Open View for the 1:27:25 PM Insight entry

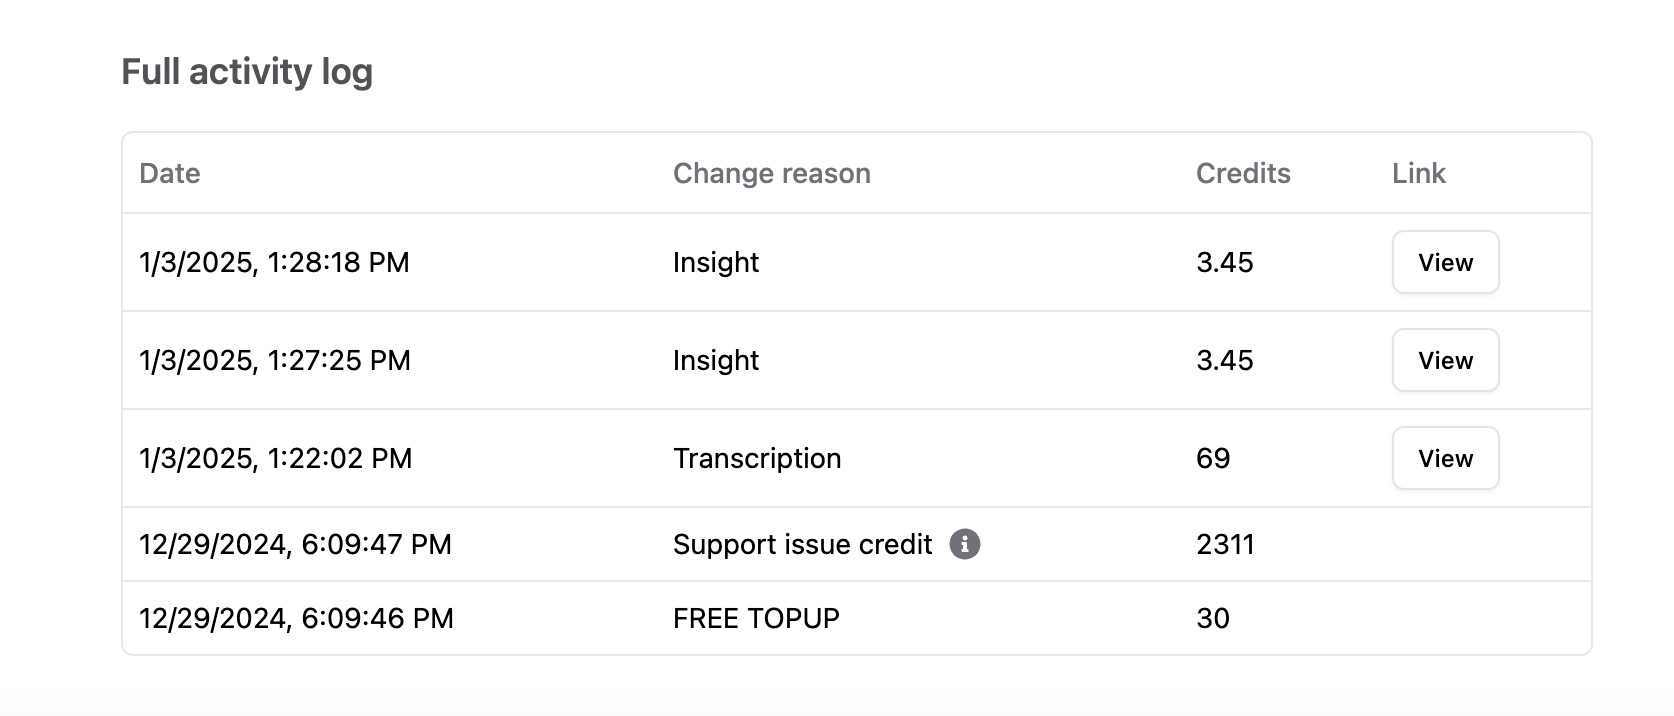click(x=1445, y=360)
